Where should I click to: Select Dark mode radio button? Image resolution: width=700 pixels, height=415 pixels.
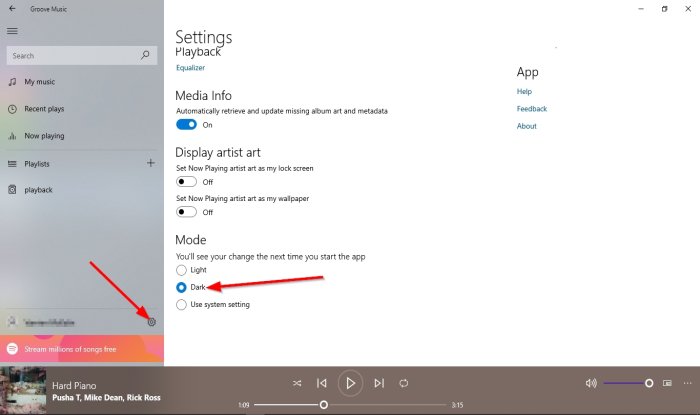(x=181, y=287)
